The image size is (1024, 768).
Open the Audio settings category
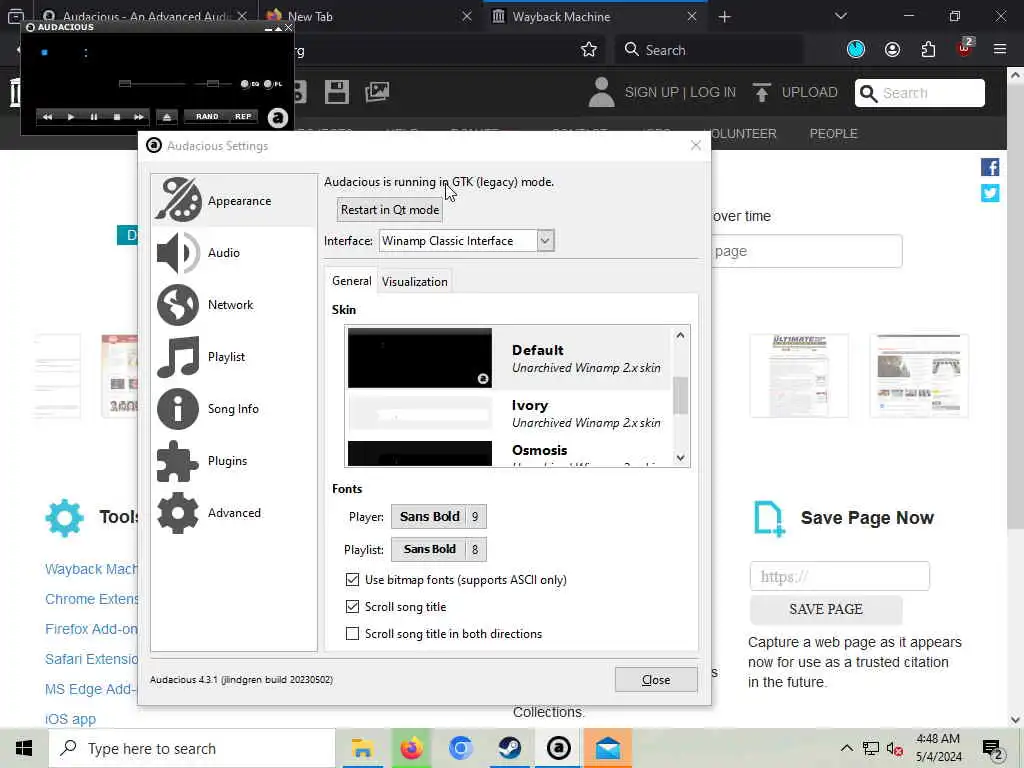(234, 253)
